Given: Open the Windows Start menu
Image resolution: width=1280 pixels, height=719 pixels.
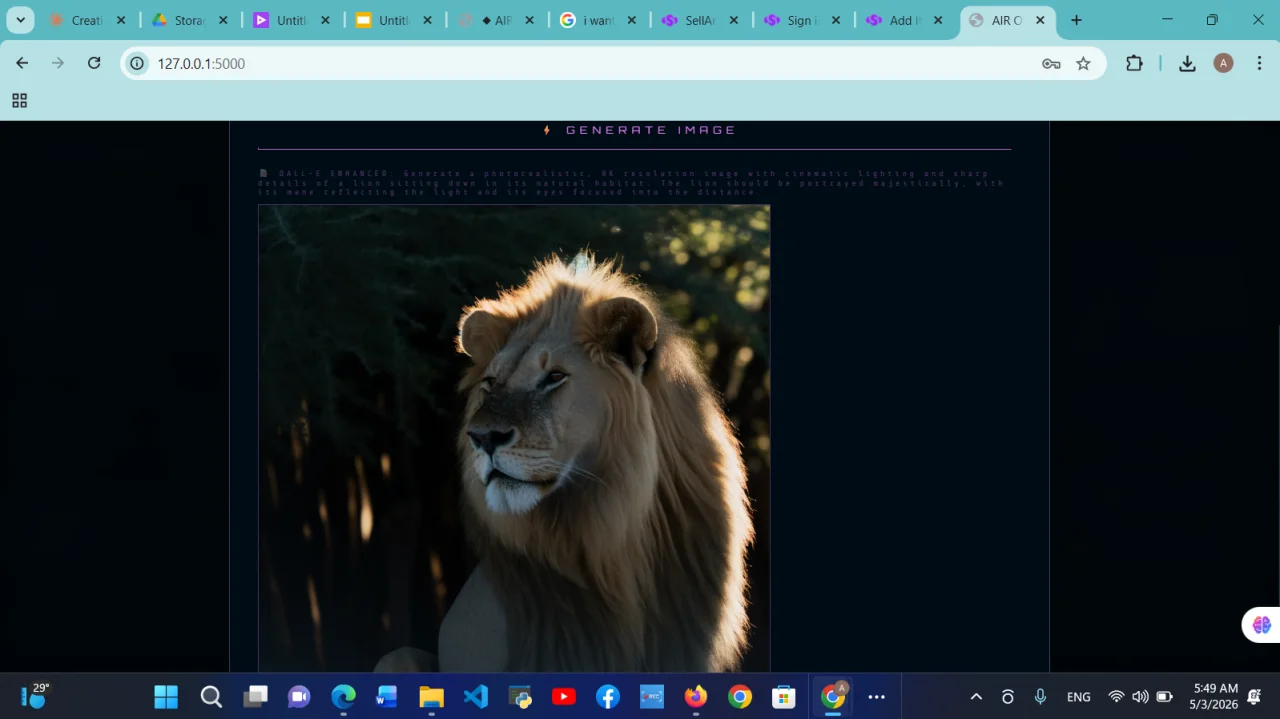Looking at the screenshot, I should 166,697.
